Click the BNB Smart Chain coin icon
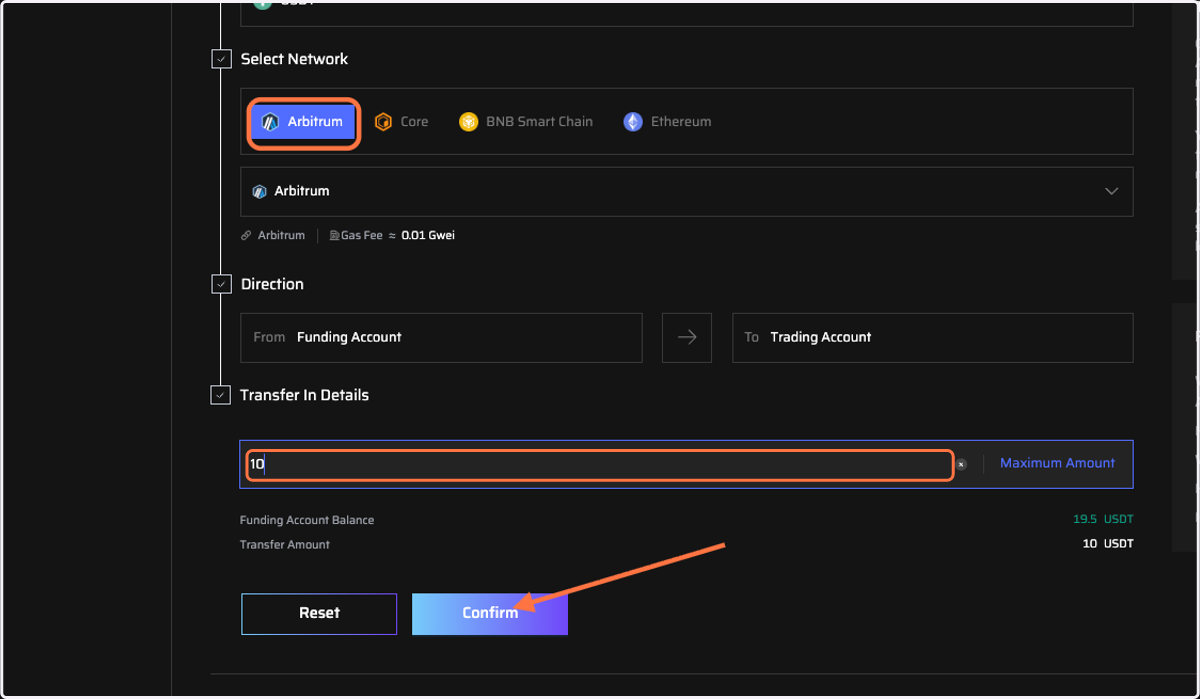Screen dimensions: 1200x699 click(x=468, y=122)
